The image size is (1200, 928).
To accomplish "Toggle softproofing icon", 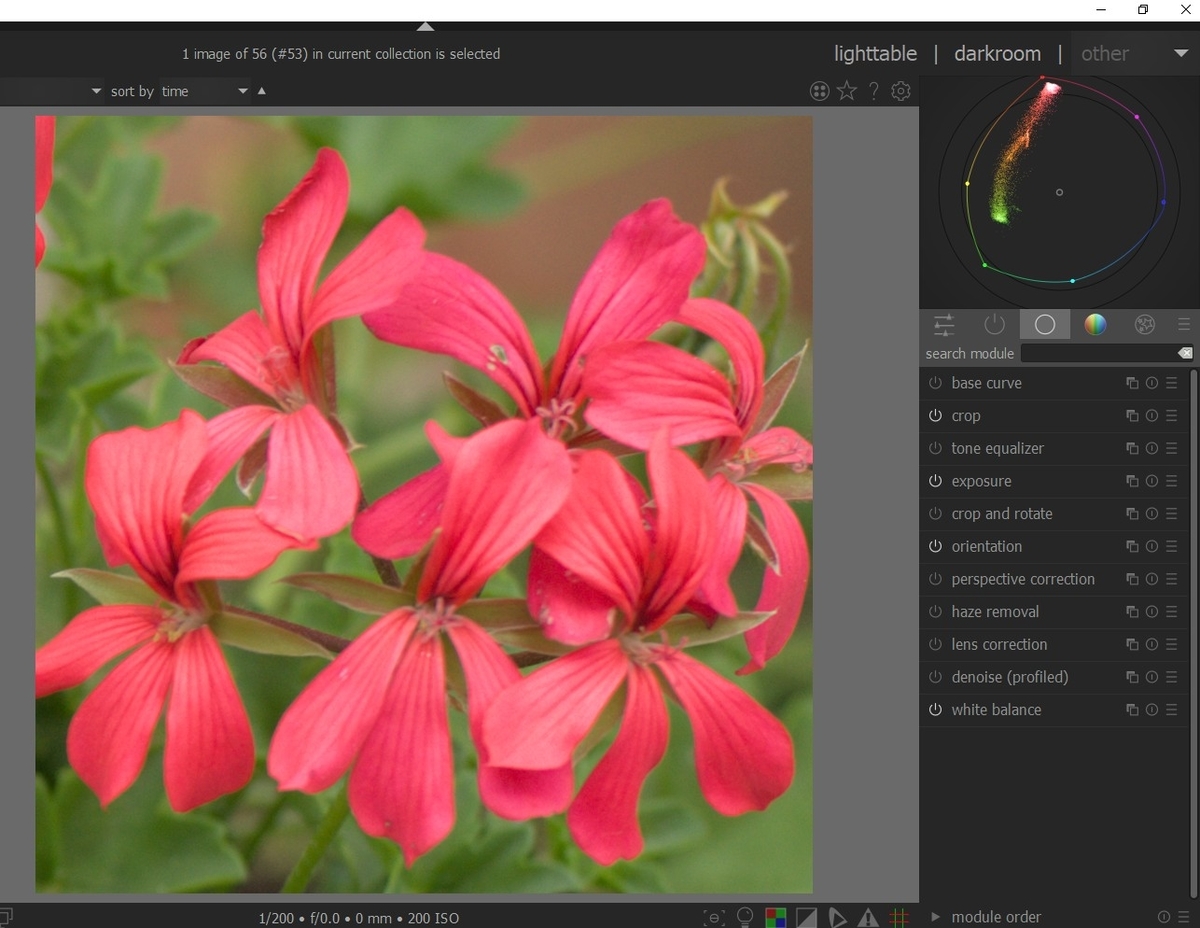I will click(837, 917).
